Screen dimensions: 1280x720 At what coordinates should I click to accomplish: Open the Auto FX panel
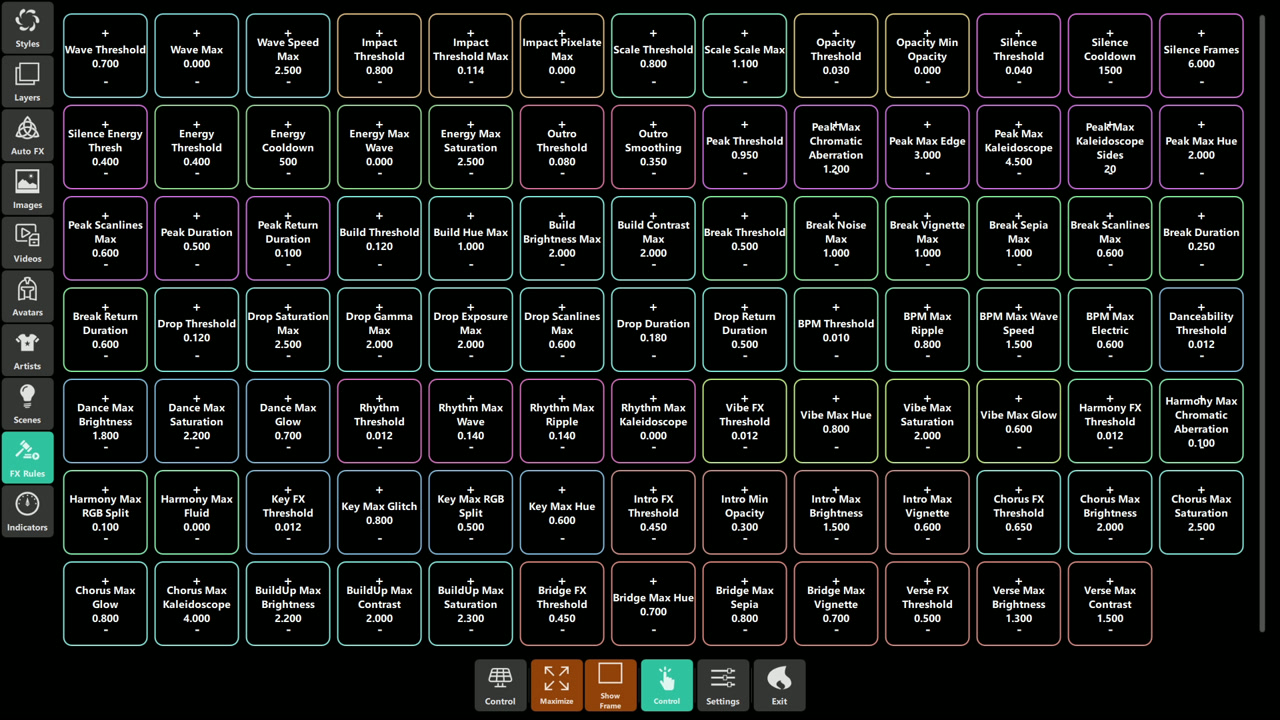coord(27,134)
